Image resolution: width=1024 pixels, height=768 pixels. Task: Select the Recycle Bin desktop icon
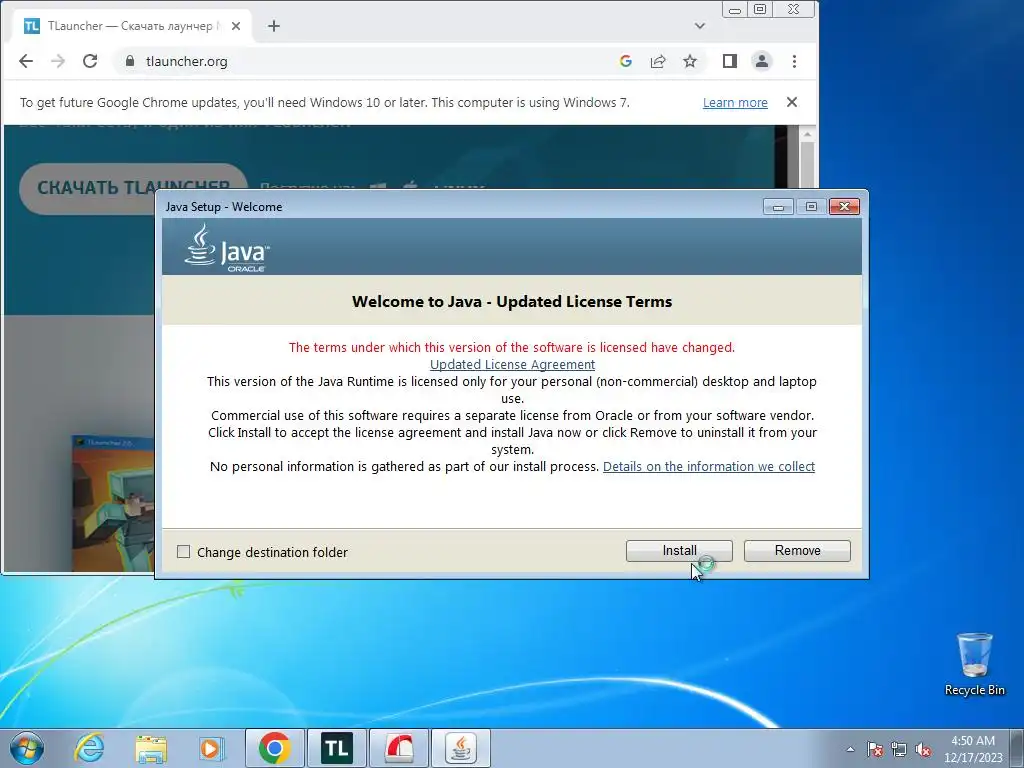pos(974,664)
